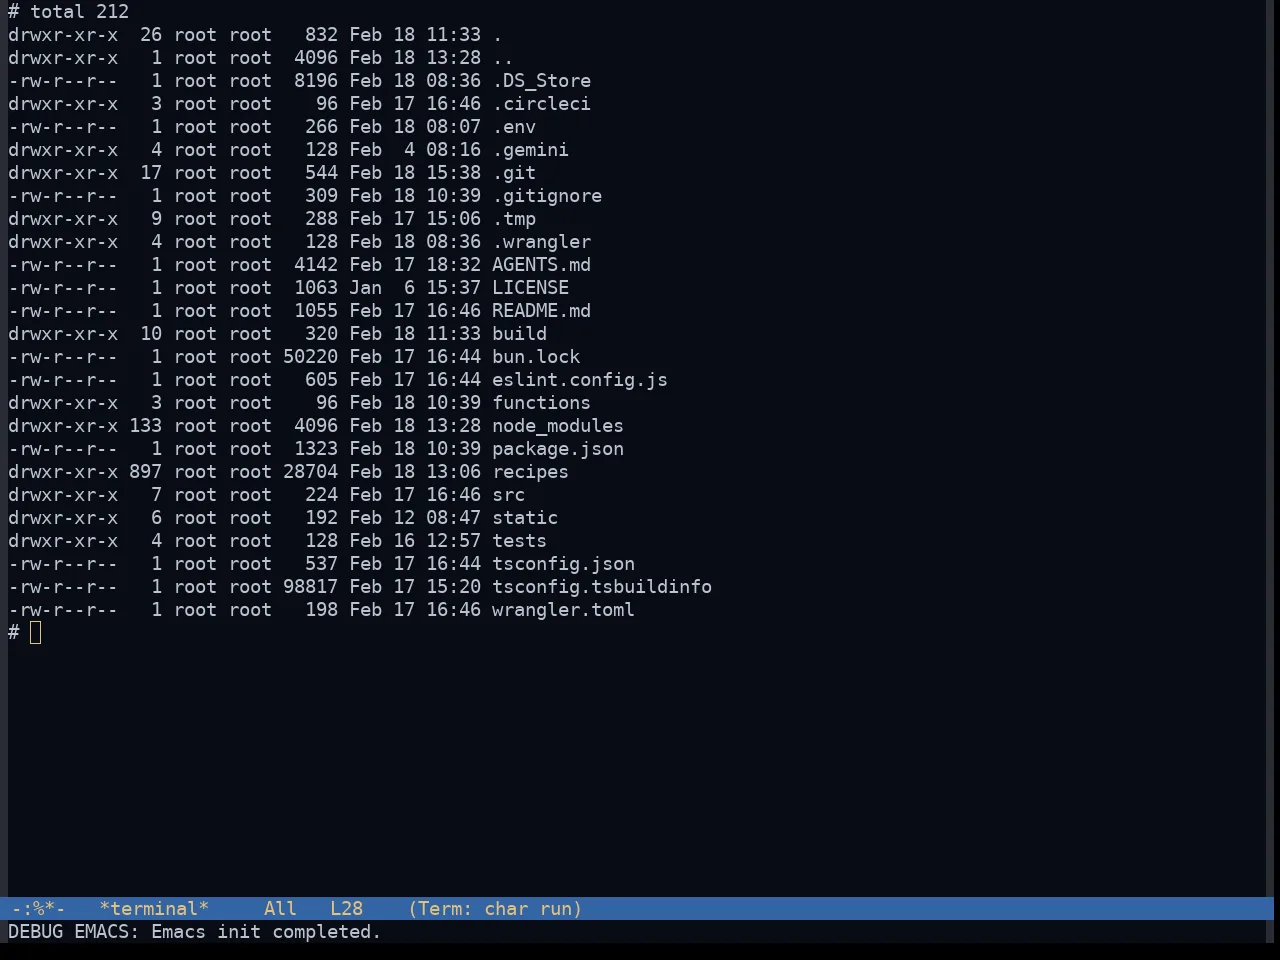Click the README.md file name
The height and width of the screenshot is (960, 1280).
click(541, 311)
